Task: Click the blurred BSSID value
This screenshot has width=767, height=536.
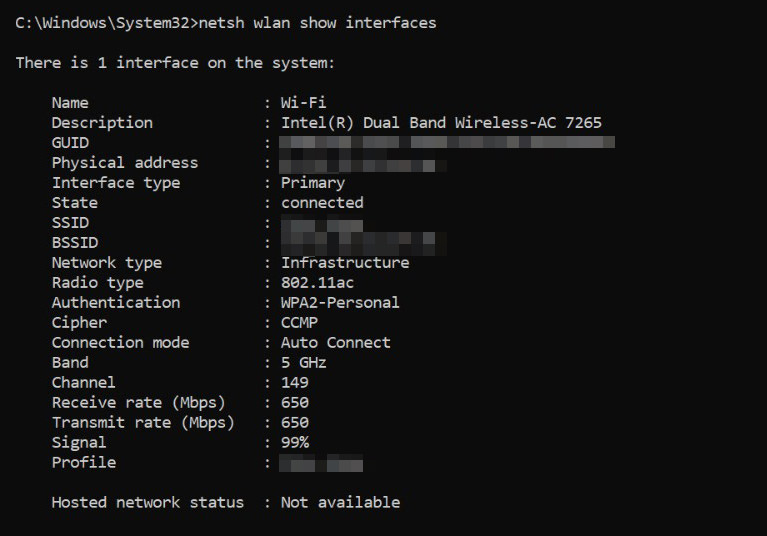Action: pos(362,244)
